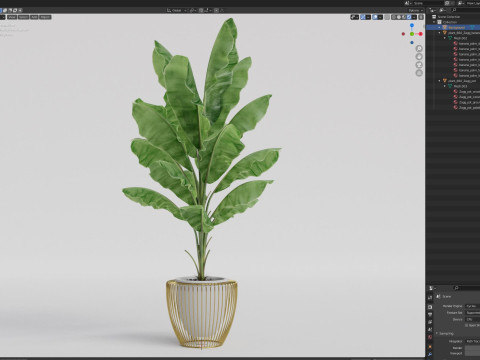Image resolution: width=480 pixels, height=360 pixels.
Task: Click the intersect selection mode icon
Action: click(x=20, y=10)
